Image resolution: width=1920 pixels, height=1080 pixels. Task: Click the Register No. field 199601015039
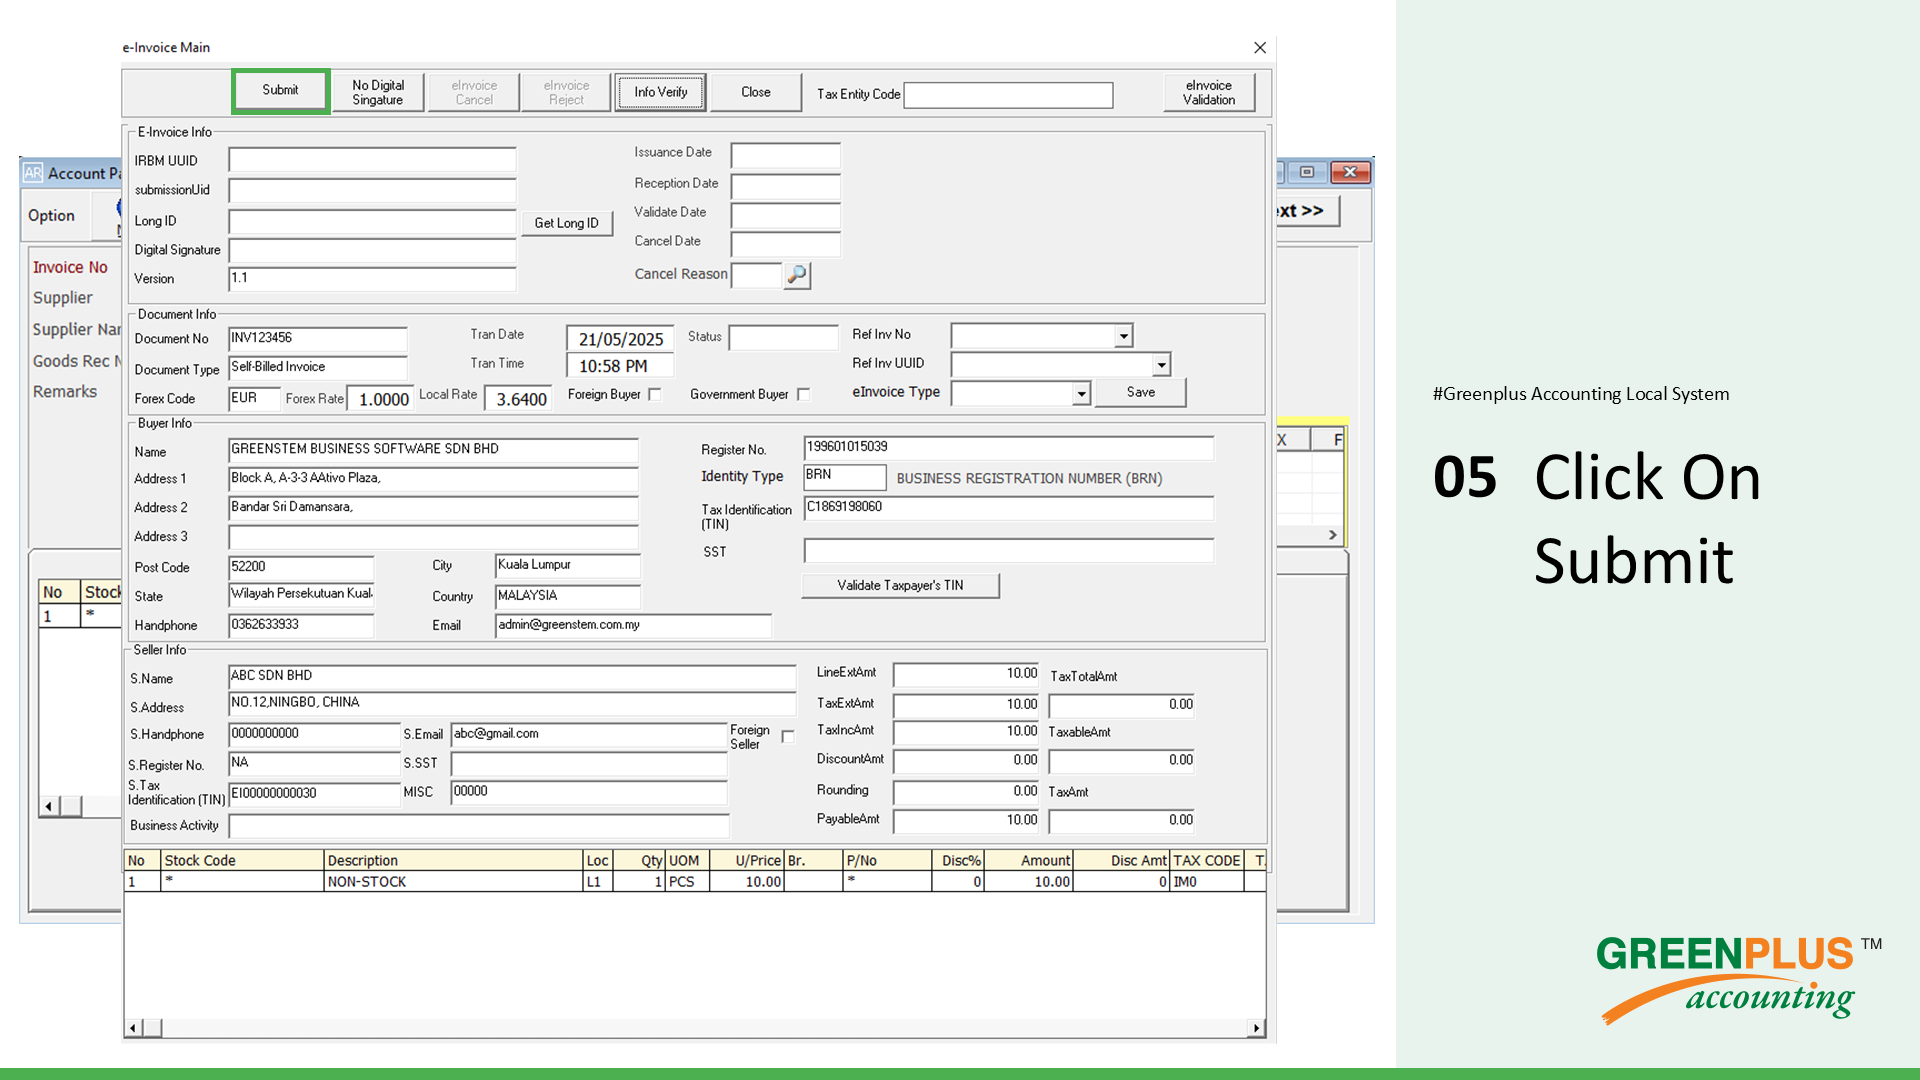tap(1008, 448)
